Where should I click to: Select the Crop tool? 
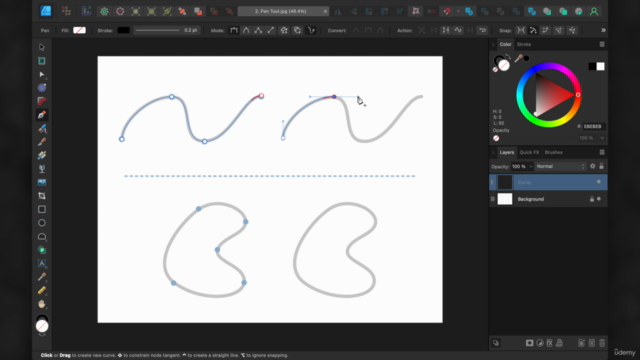(x=42, y=196)
